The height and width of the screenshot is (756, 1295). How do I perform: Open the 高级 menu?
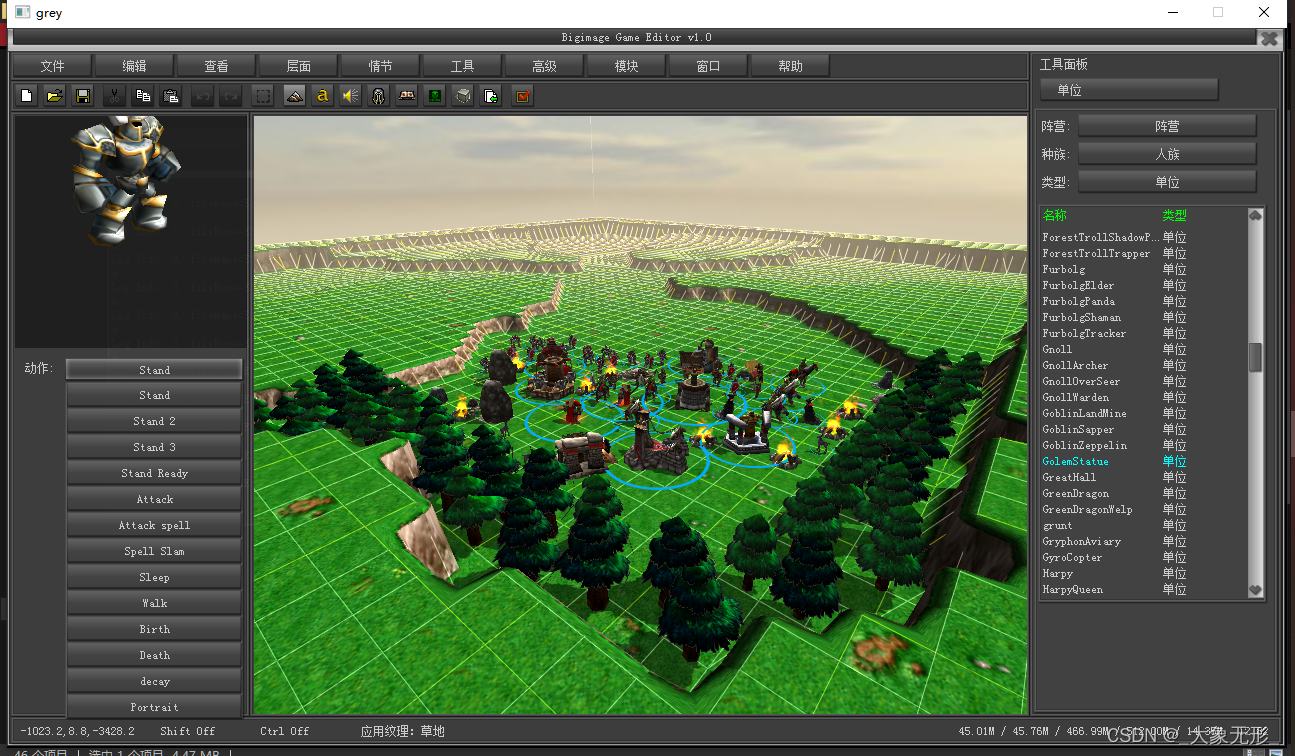coord(544,66)
